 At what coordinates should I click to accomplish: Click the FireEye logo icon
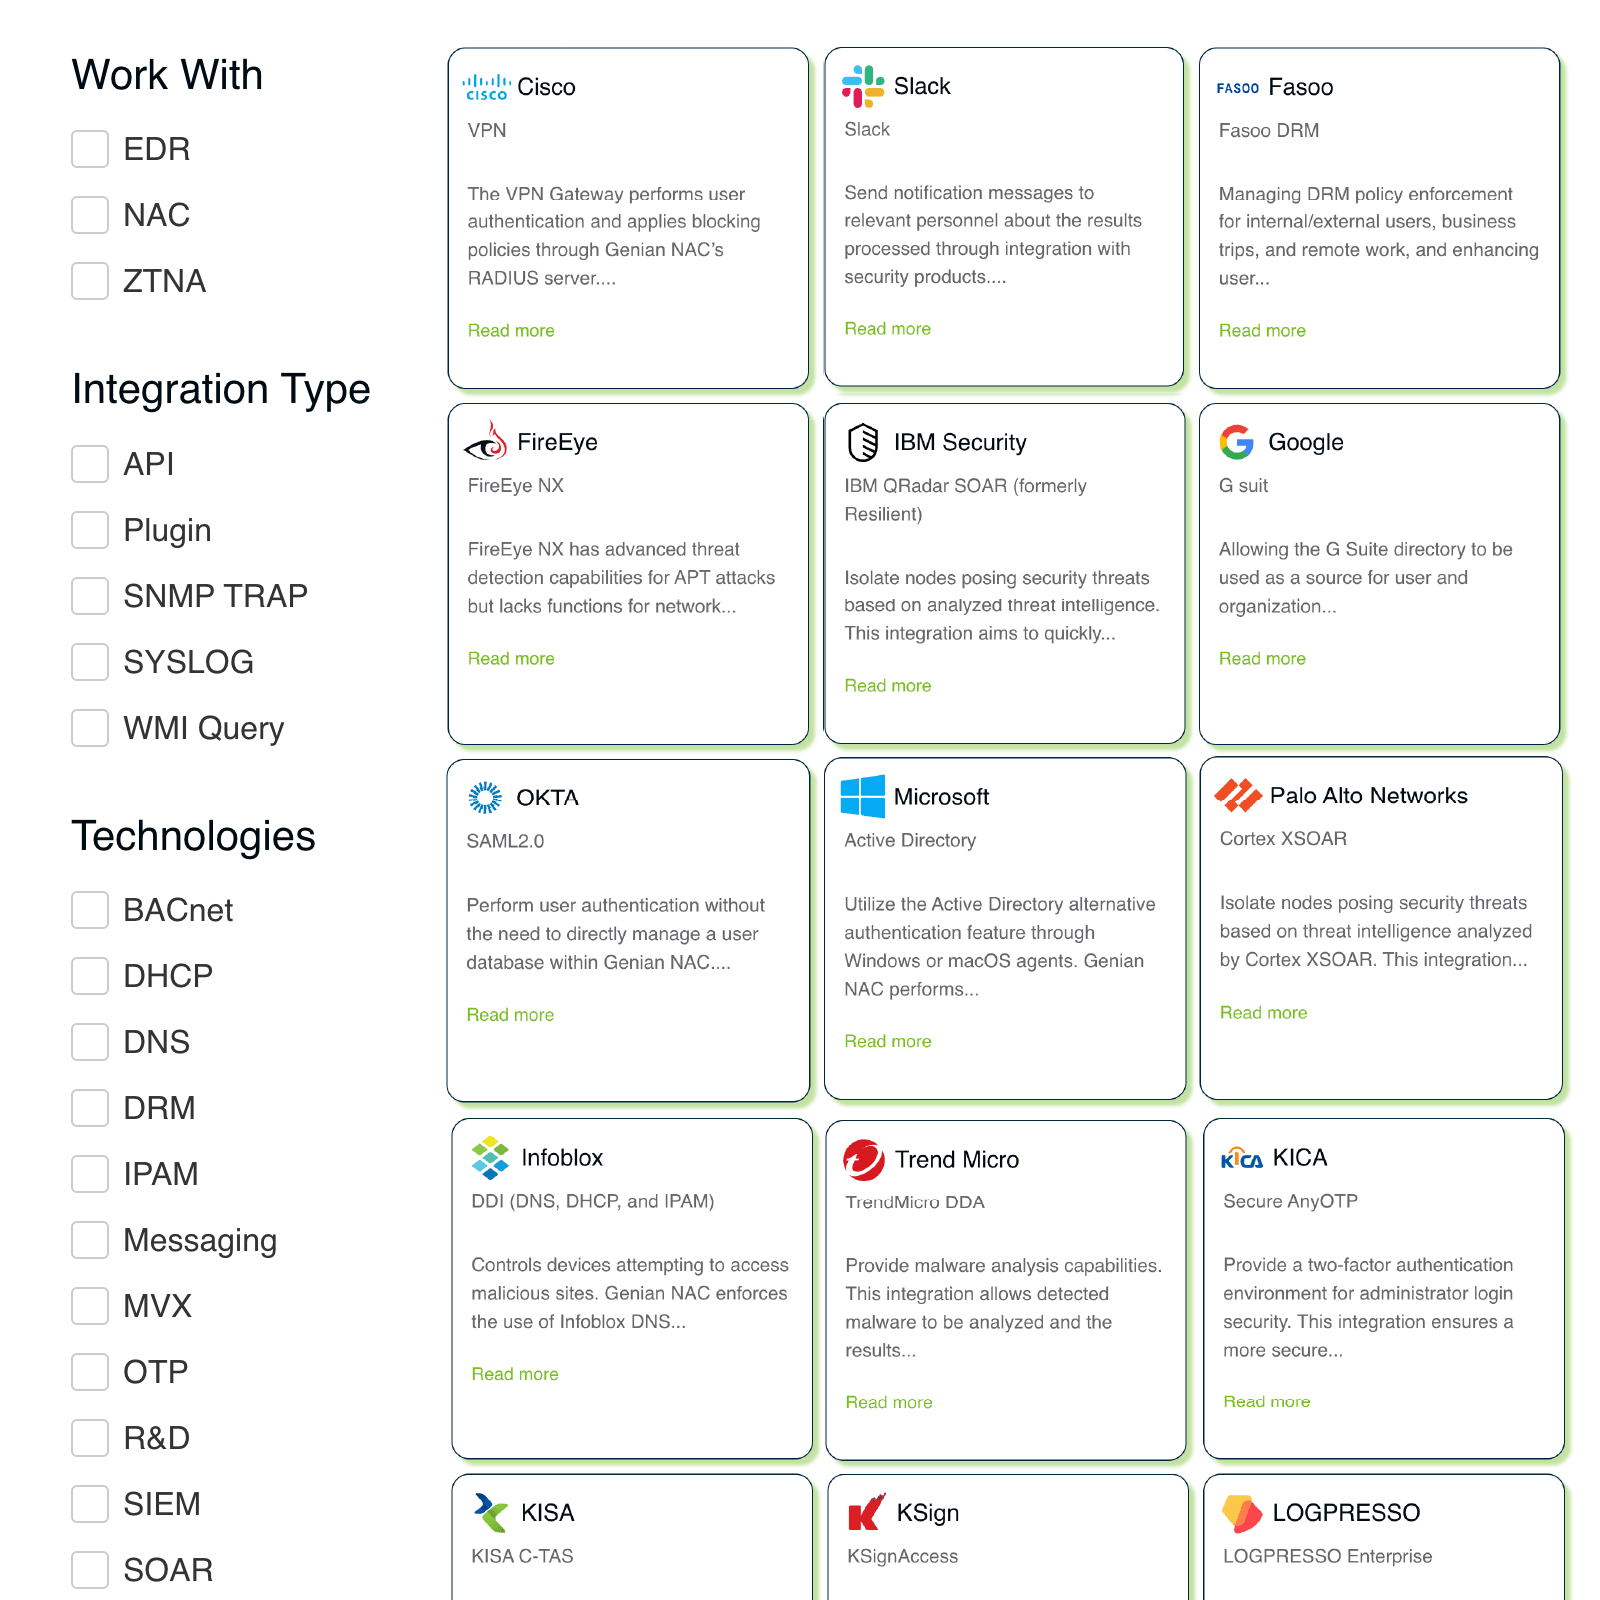(x=487, y=441)
